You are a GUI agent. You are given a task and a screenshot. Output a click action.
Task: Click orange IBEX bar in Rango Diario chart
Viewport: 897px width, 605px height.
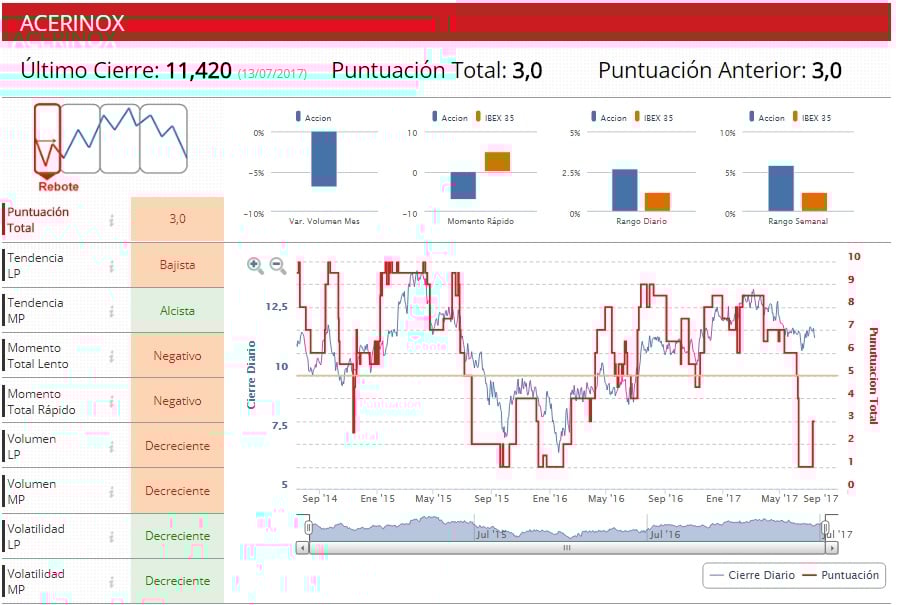(x=657, y=202)
